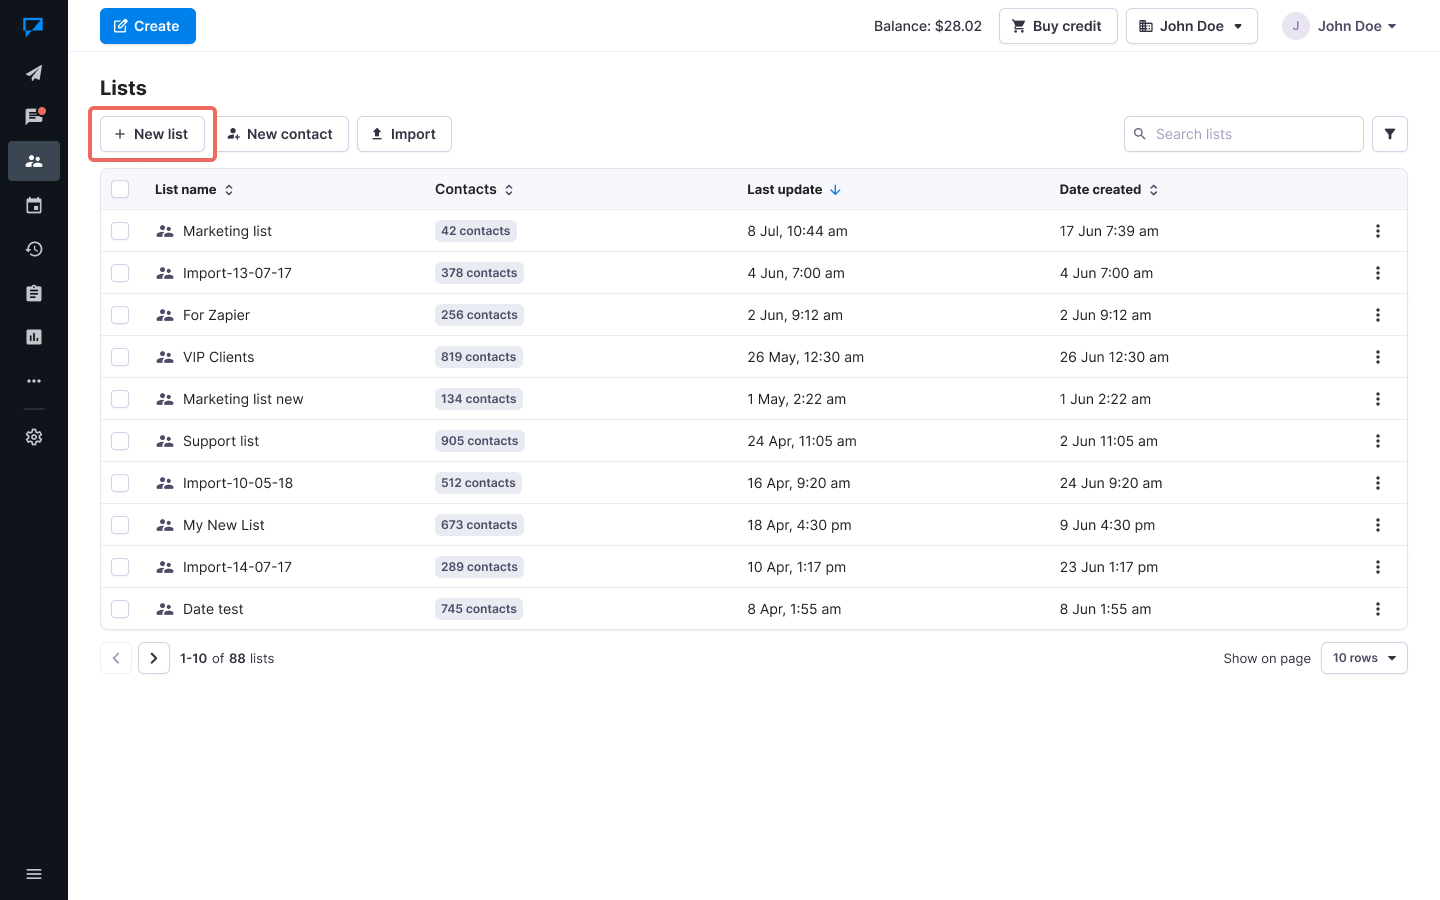Focus the Search lists input field
Image resolution: width=1440 pixels, height=900 pixels.
(x=1252, y=134)
